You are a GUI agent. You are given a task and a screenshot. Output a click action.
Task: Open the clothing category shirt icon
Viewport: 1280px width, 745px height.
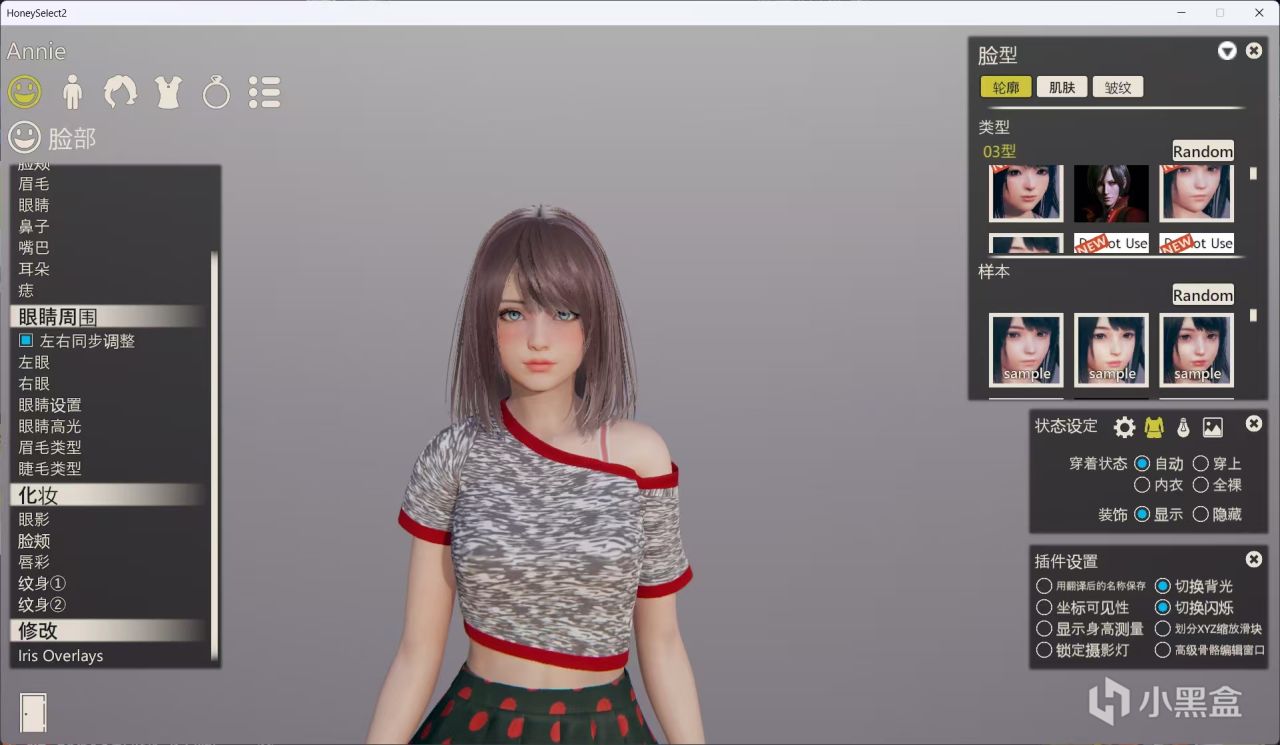click(x=168, y=92)
